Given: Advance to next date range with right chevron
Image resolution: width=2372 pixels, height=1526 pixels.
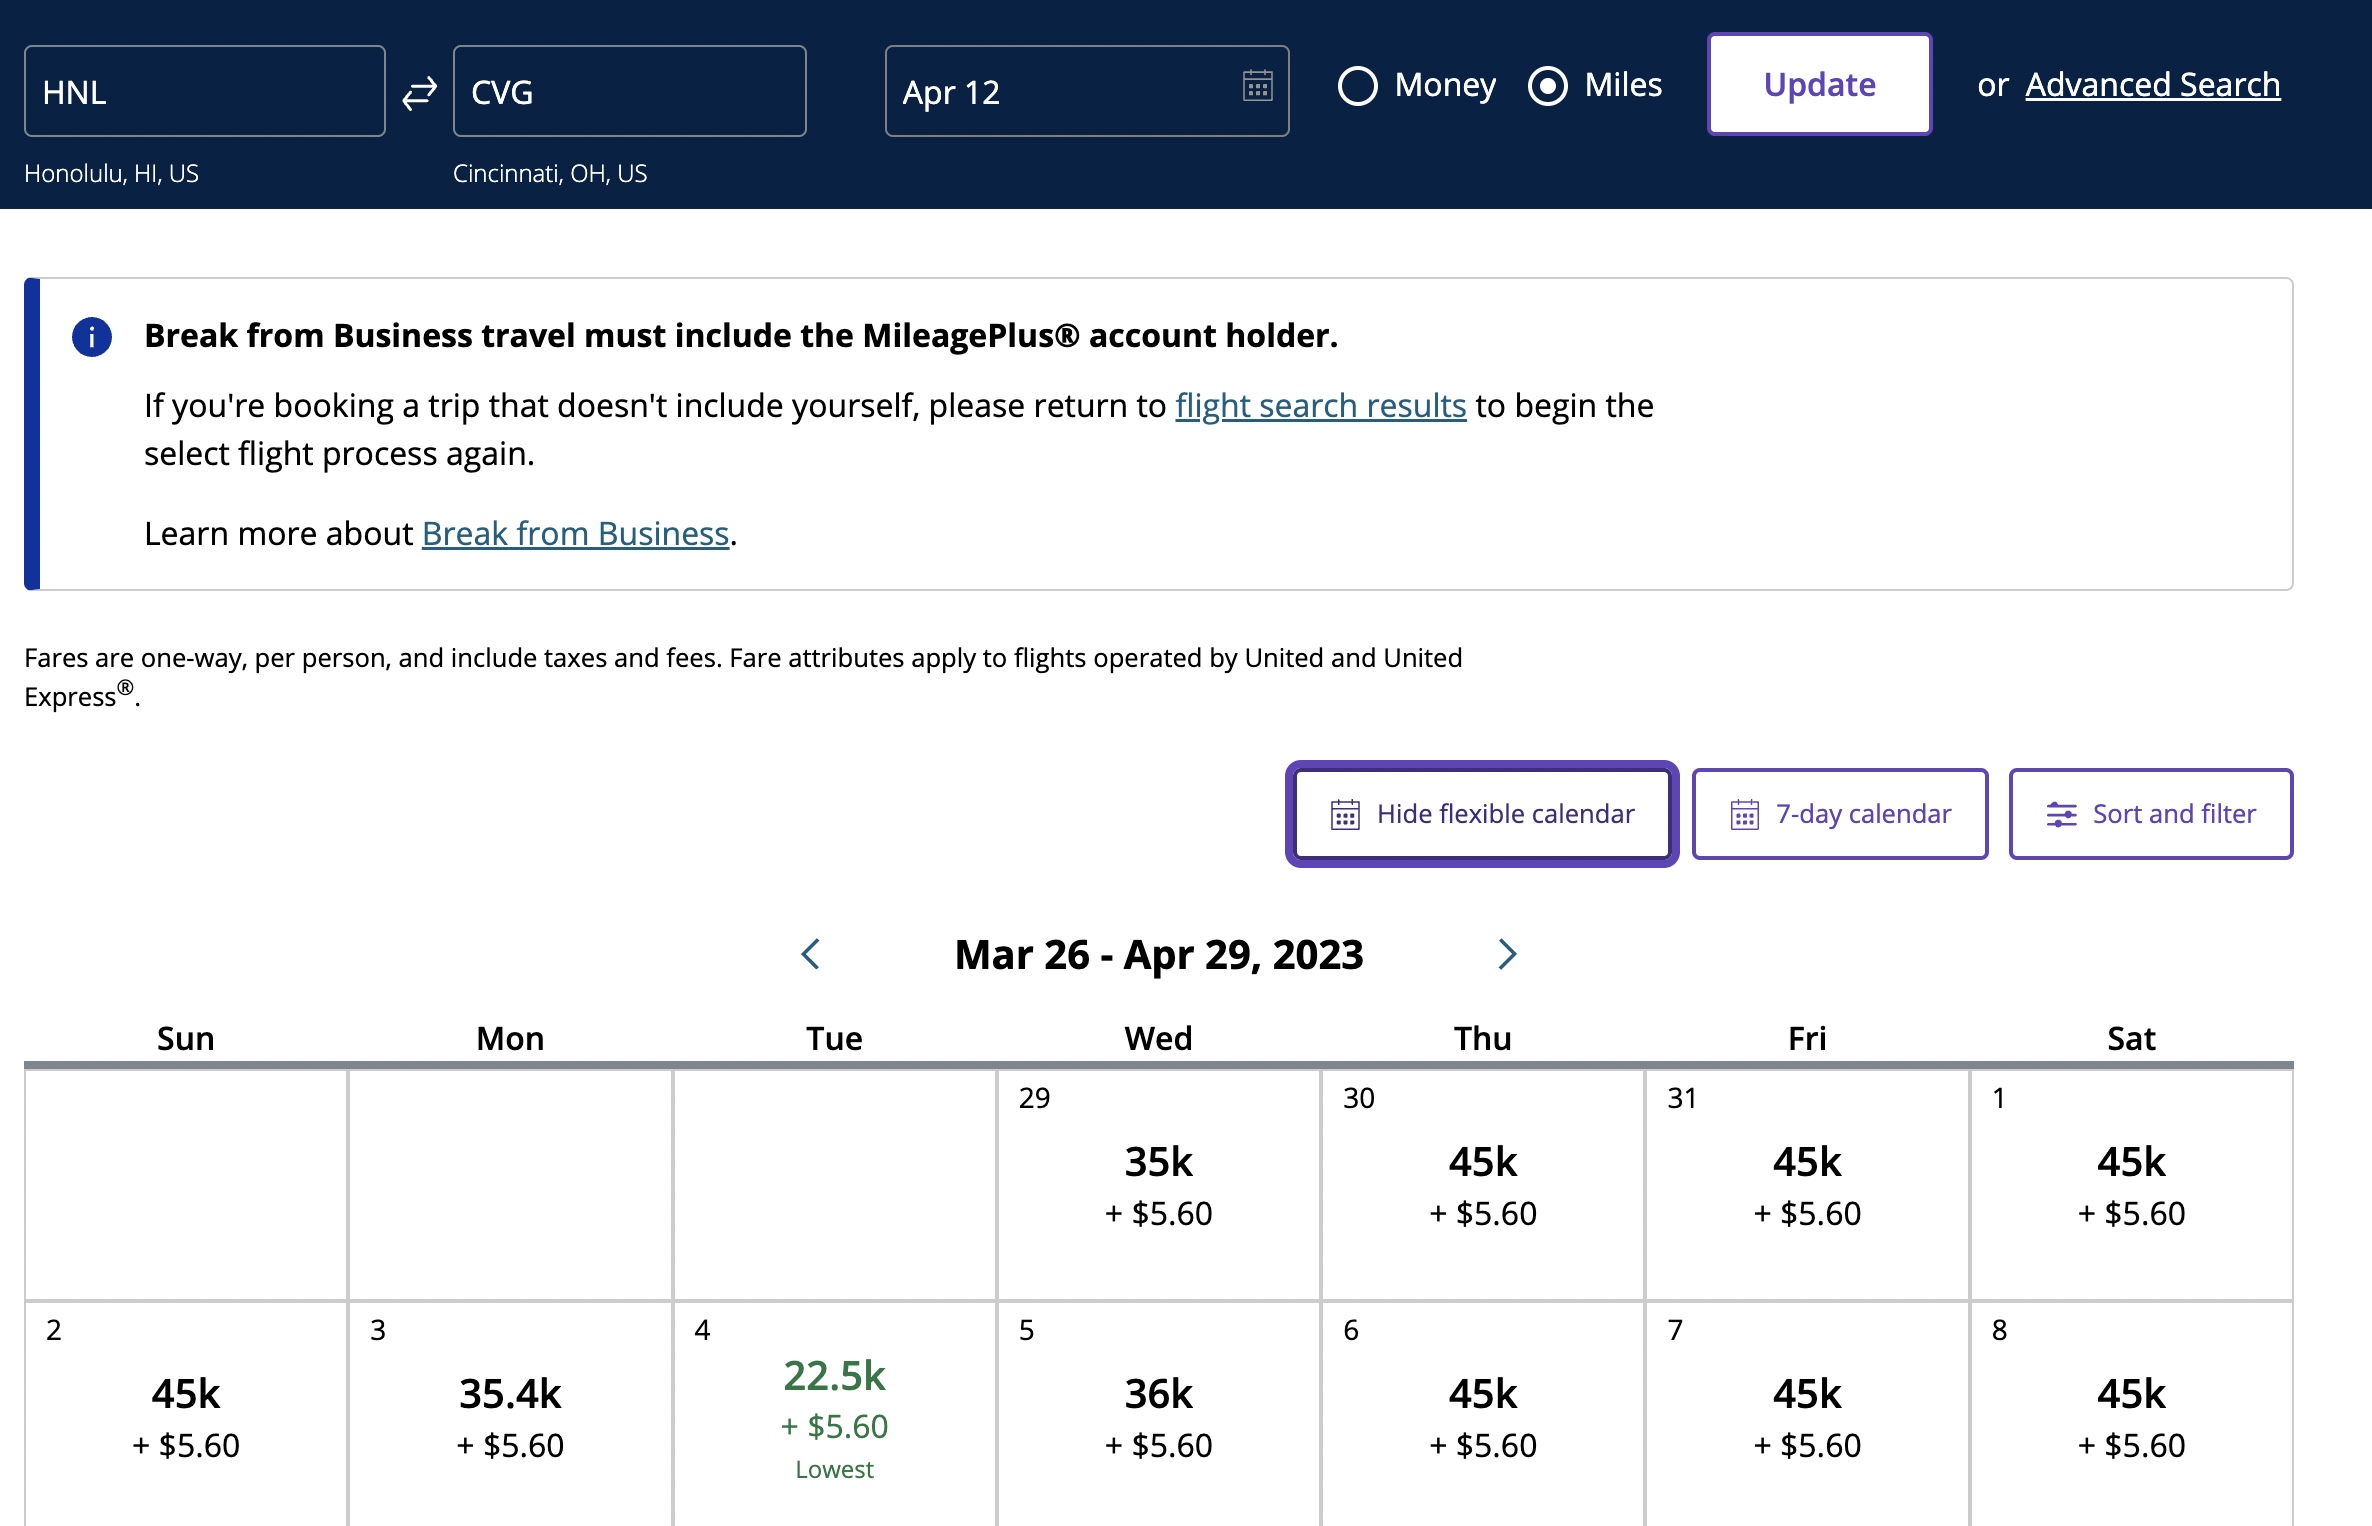Looking at the screenshot, I should pos(1507,954).
